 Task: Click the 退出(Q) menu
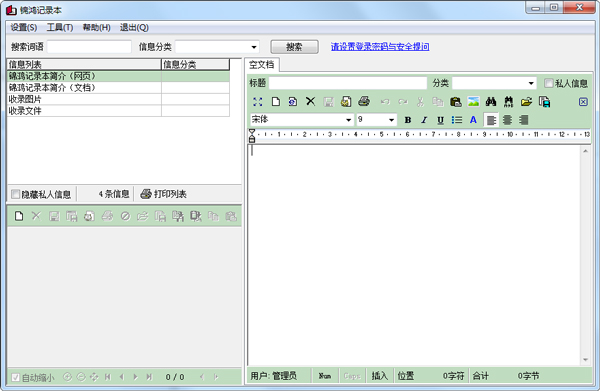[x=134, y=28]
